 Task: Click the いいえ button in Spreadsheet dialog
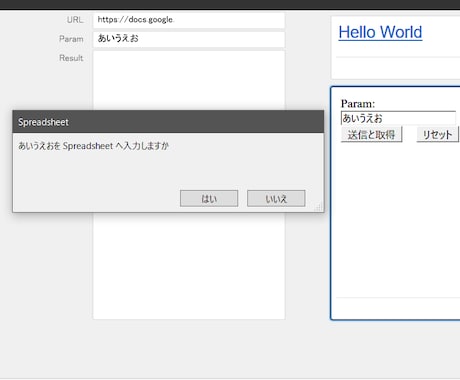pyautogui.click(x=276, y=199)
